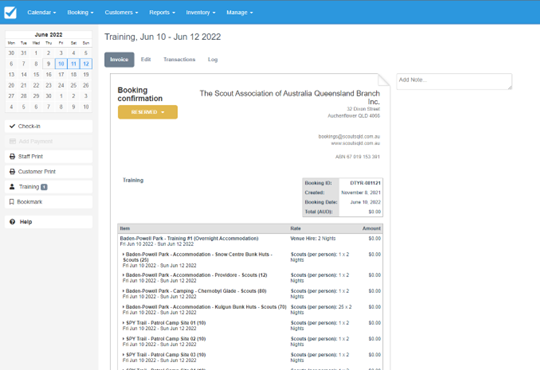
Task: Open the Customers dropdown menu
Action: point(121,12)
